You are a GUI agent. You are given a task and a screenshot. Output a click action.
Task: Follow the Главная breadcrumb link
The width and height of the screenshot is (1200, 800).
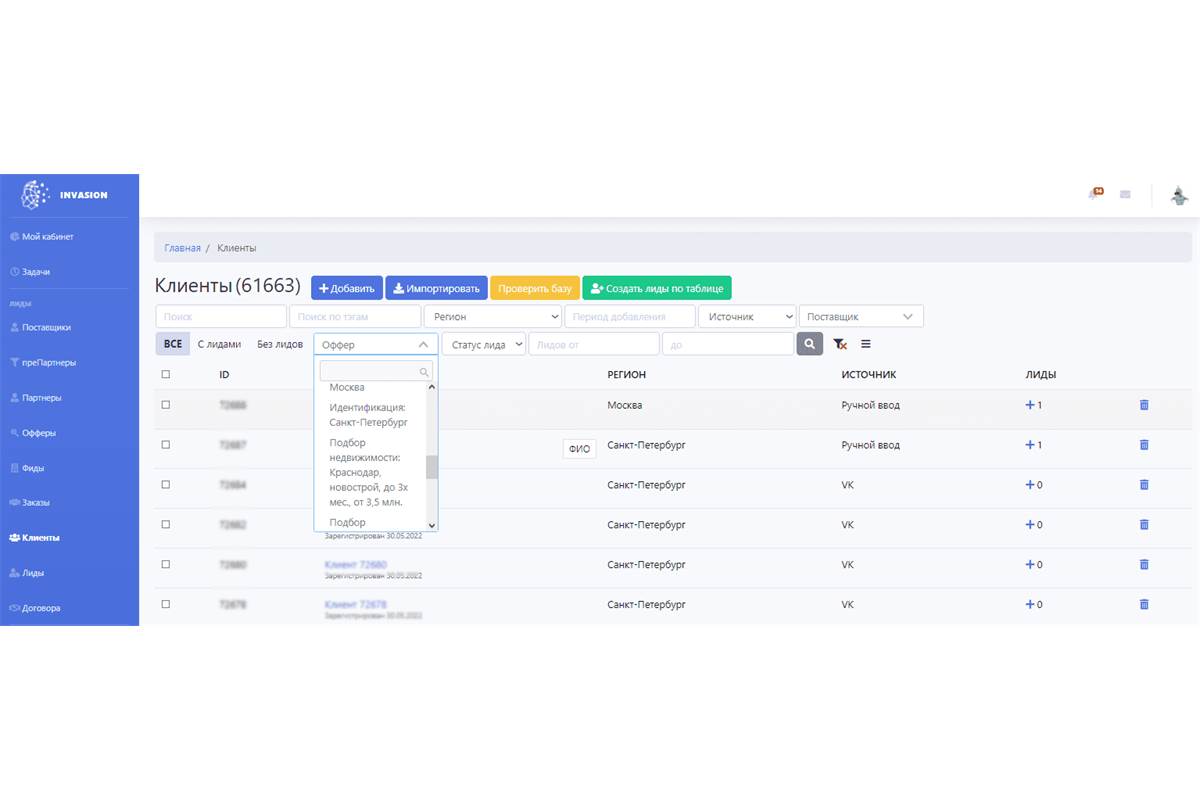click(182, 248)
